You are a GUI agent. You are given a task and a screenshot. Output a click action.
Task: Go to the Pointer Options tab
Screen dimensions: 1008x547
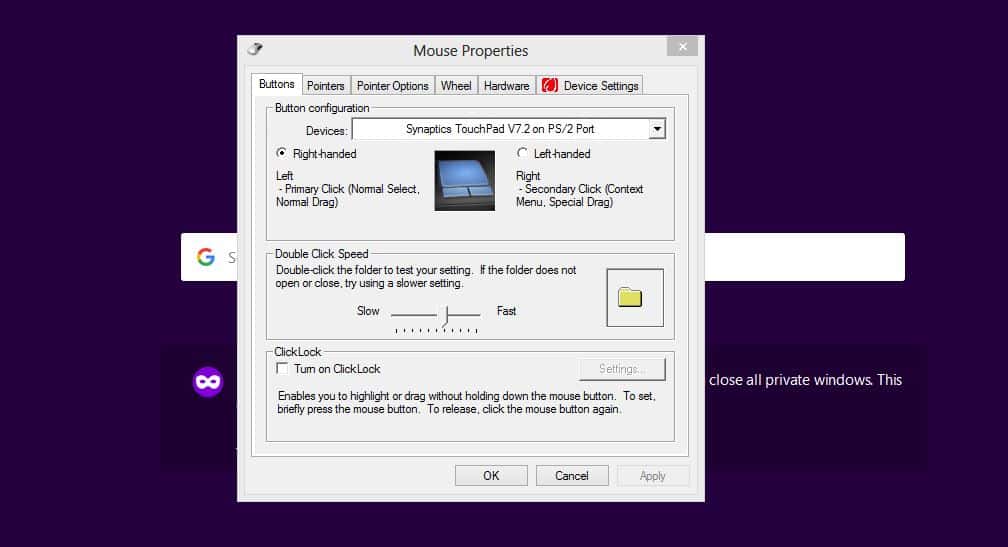393,86
